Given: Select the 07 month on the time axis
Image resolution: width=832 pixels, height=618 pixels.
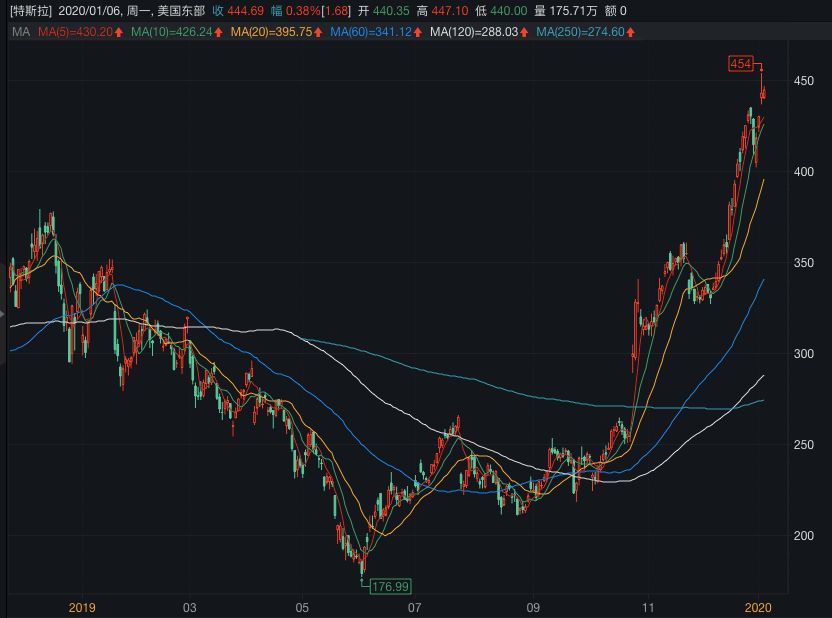Looking at the screenshot, I should (x=413, y=606).
